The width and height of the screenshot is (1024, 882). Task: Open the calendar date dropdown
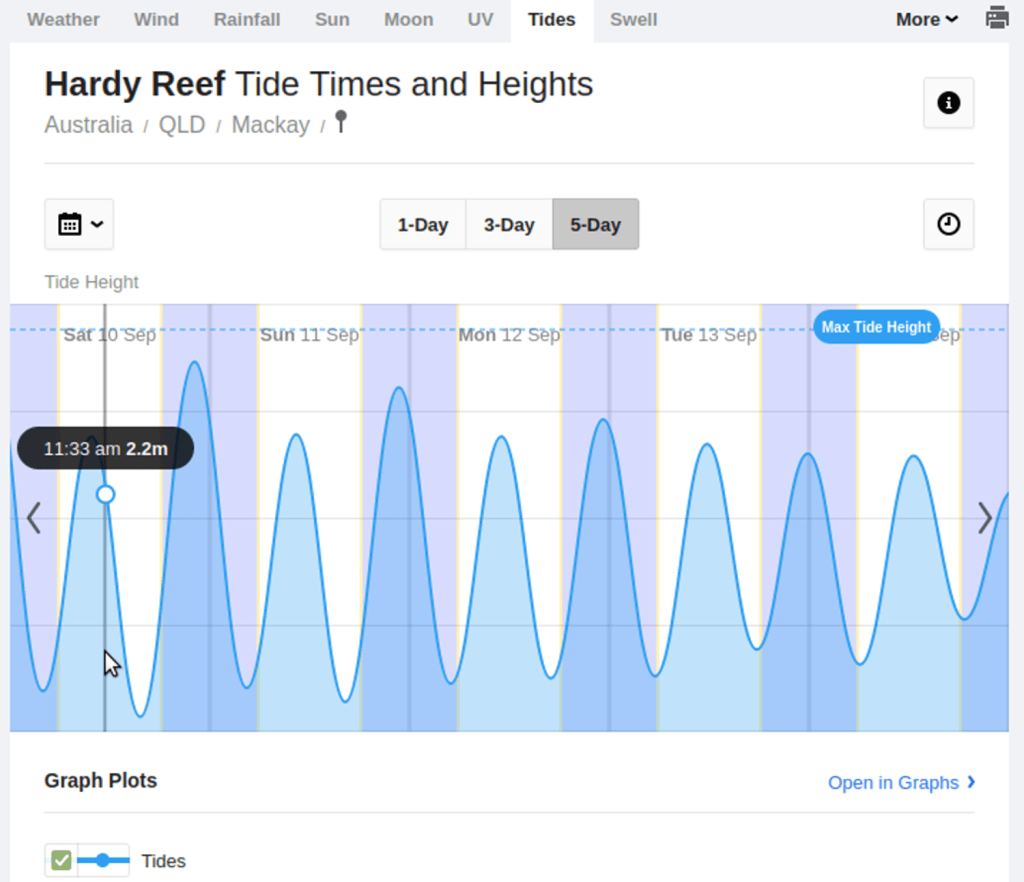click(79, 224)
